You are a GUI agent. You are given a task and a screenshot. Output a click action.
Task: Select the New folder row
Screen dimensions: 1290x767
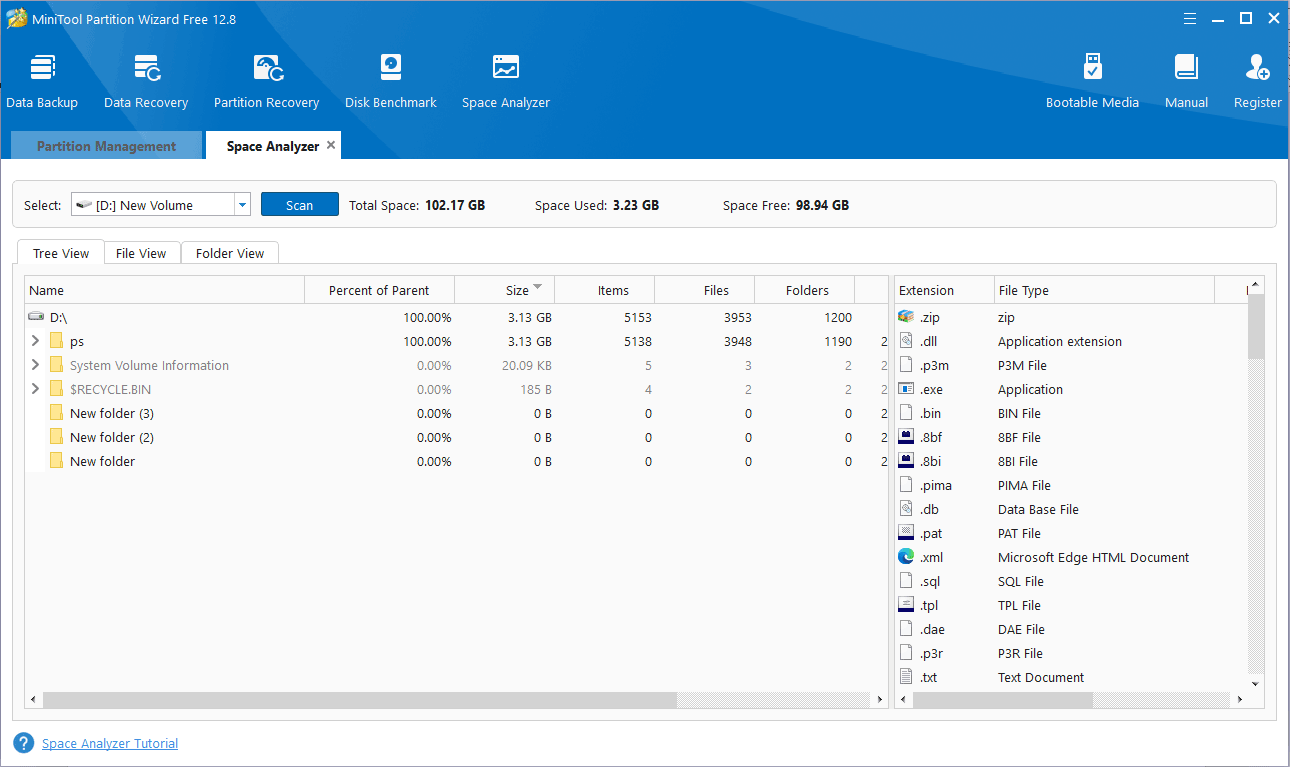point(456,461)
